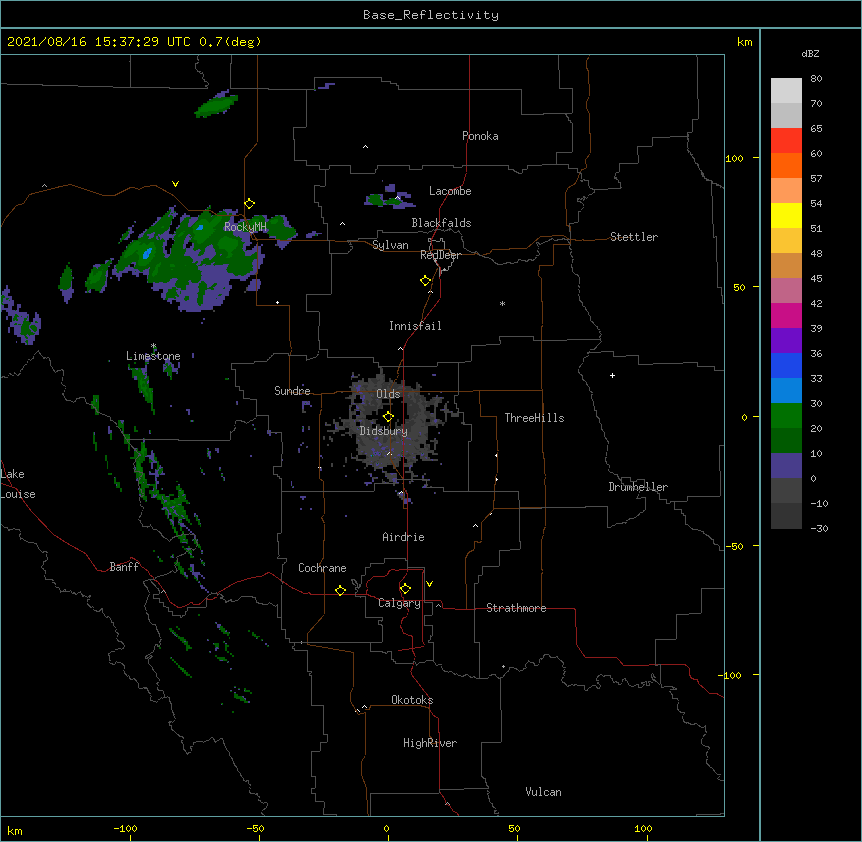Screen dimensions: 862x842
Task: Click the RedDeer label
Action: click(x=440, y=255)
